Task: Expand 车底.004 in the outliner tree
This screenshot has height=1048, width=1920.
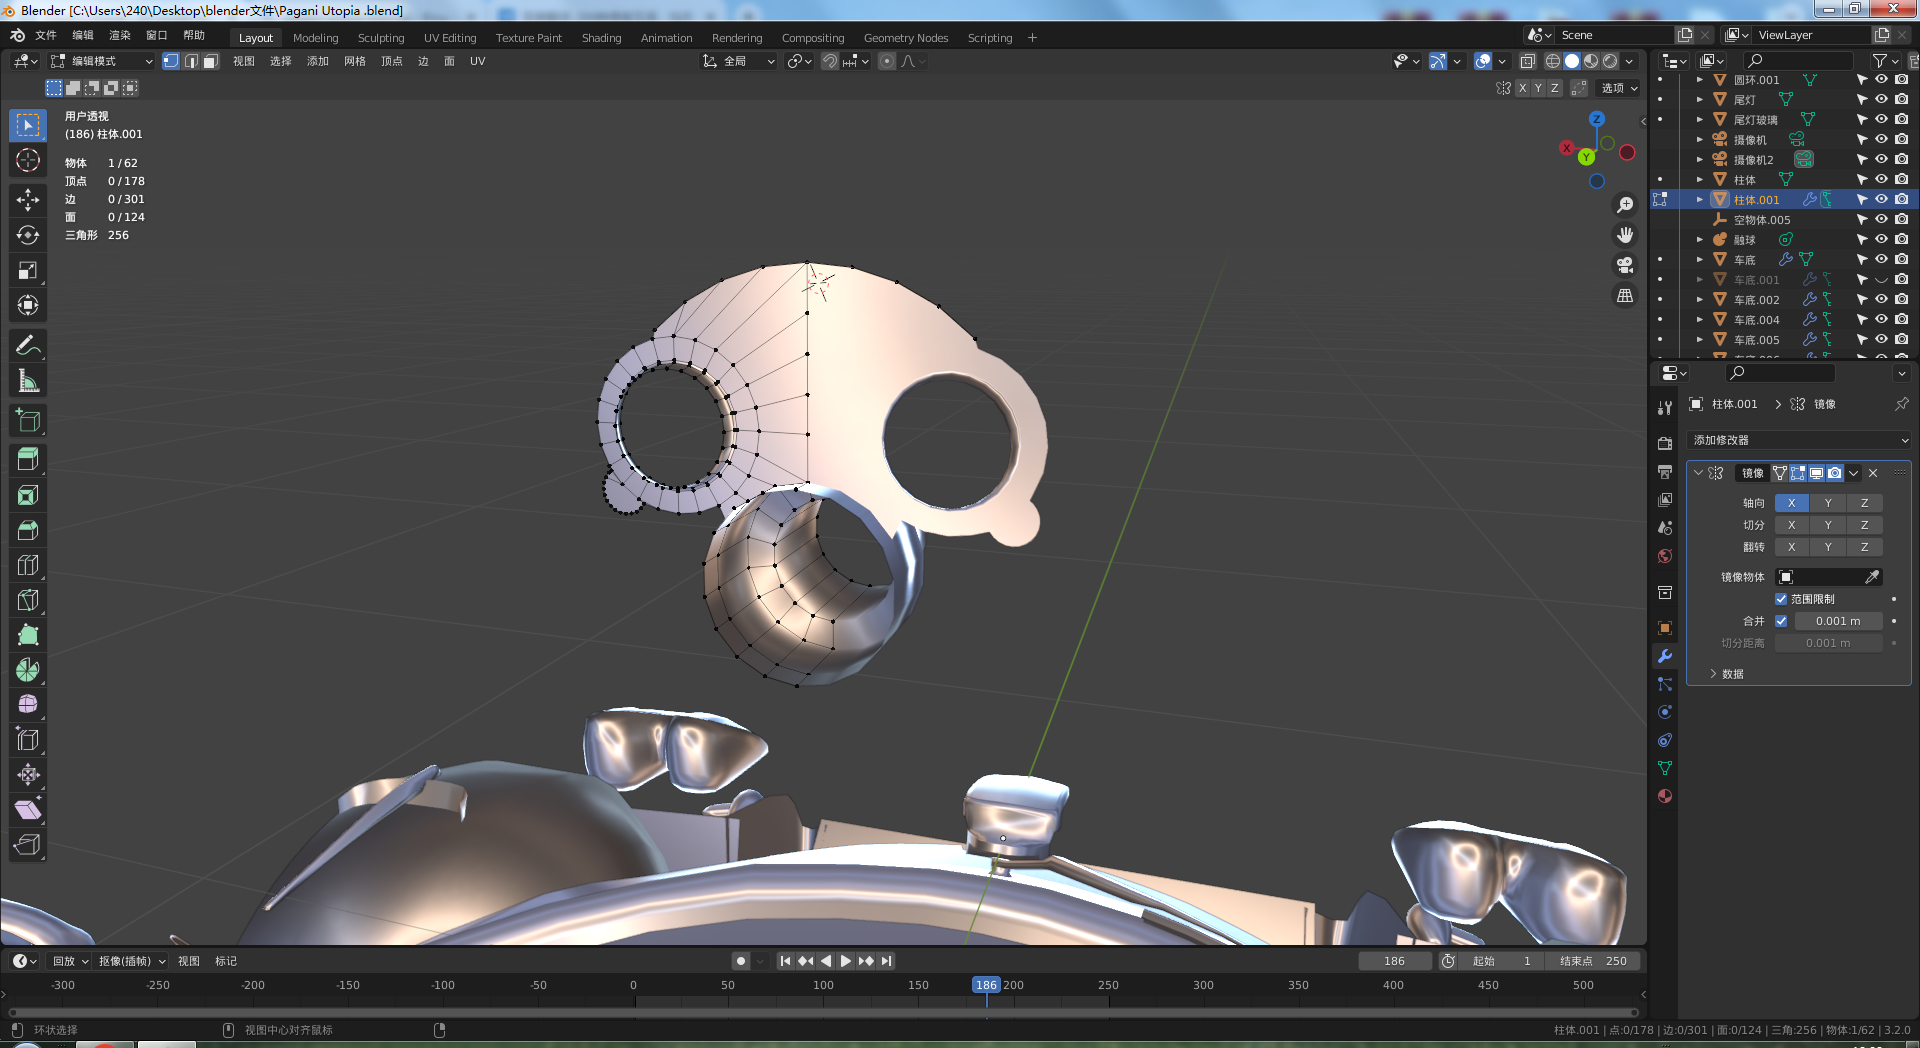Action: pos(1700,320)
